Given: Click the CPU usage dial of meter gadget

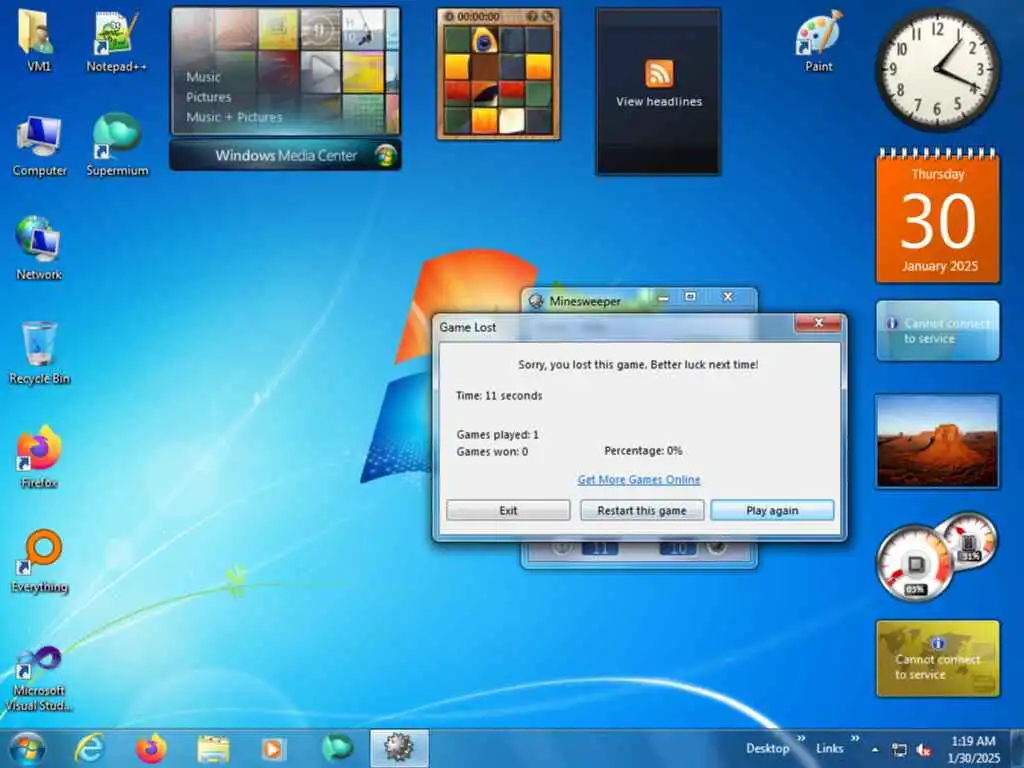Looking at the screenshot, I should pos(915,564).
